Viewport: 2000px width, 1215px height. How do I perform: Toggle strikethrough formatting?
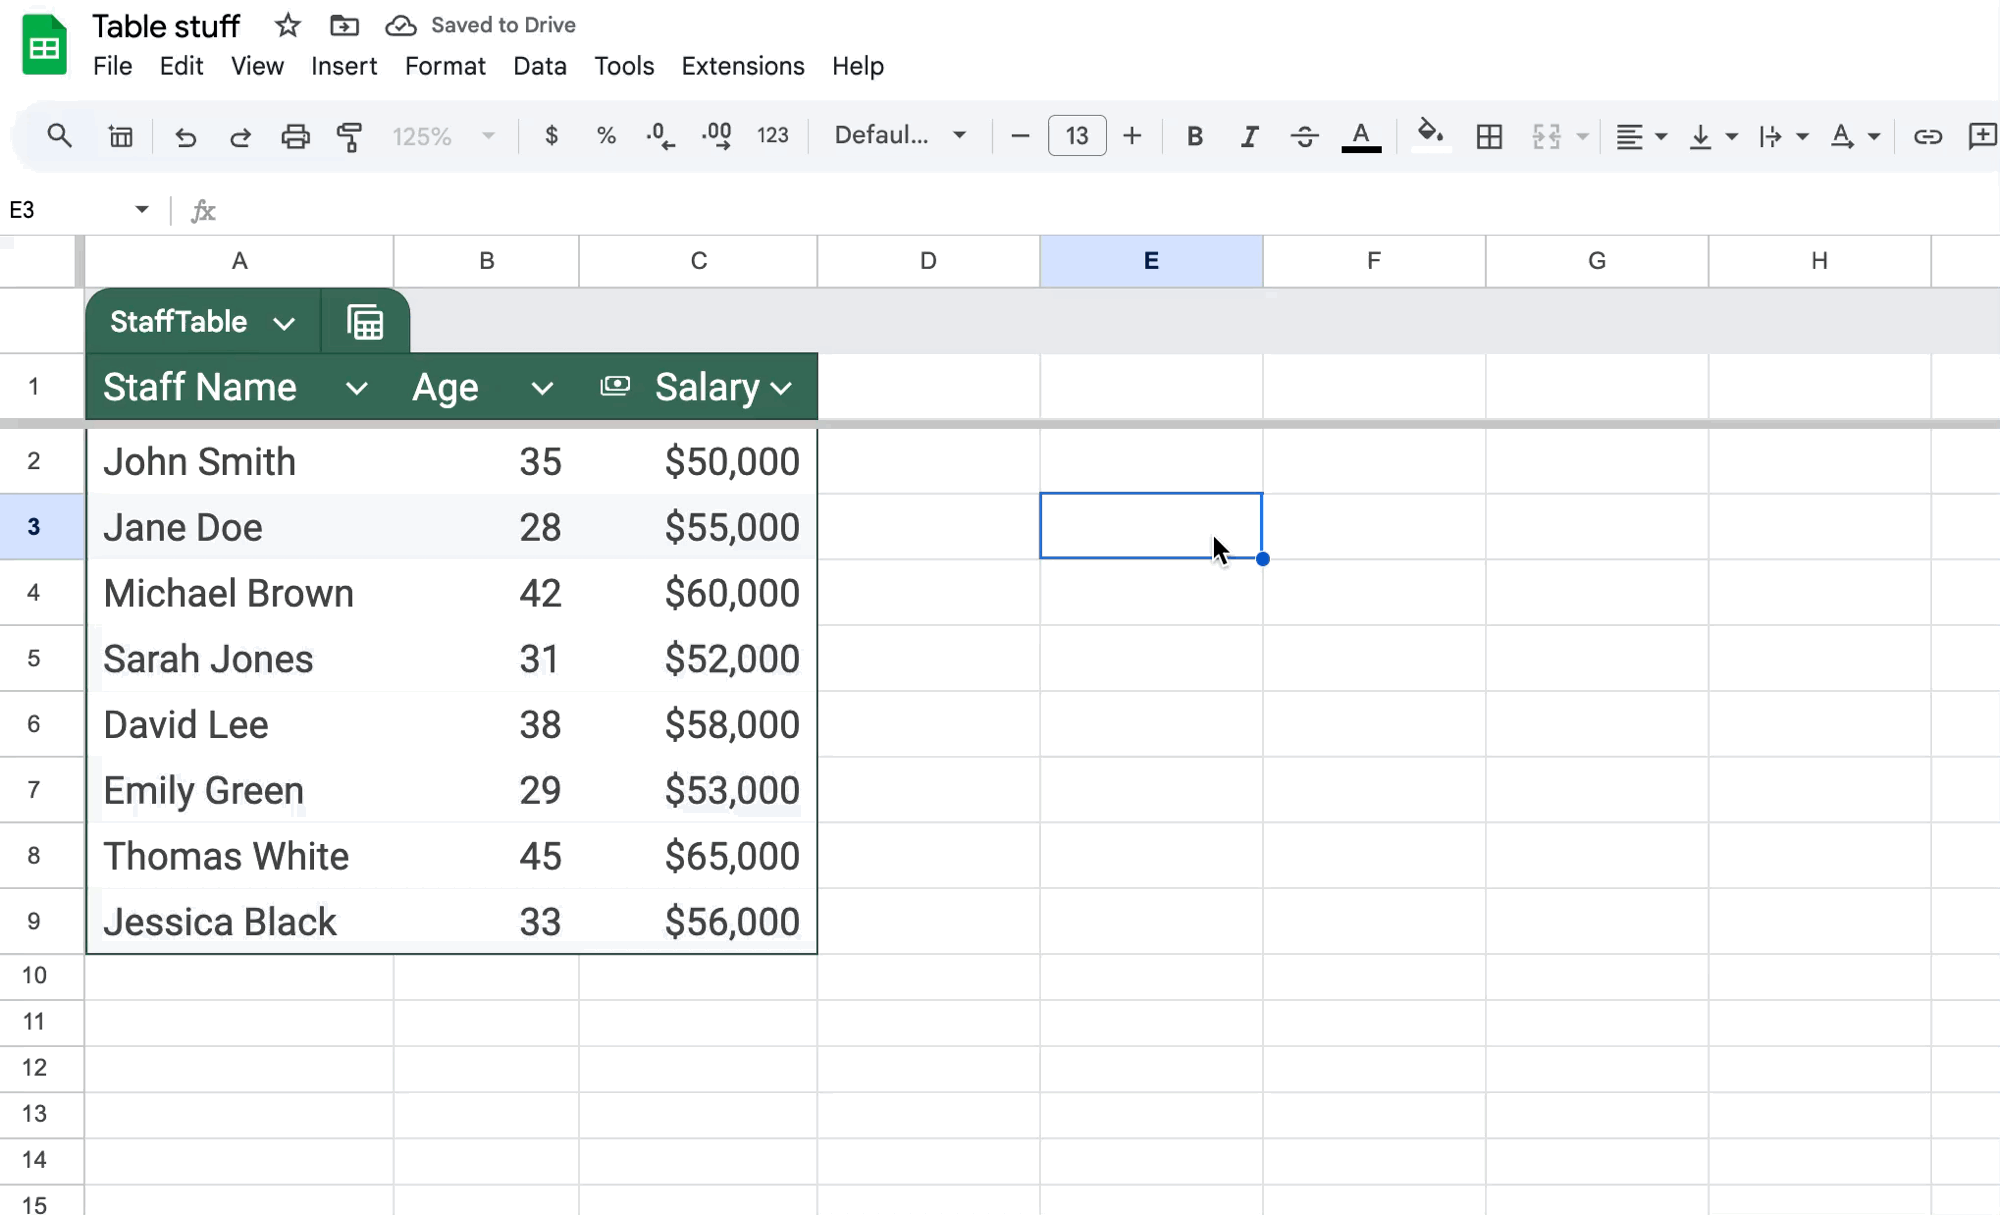click(x=1304, y=136)
